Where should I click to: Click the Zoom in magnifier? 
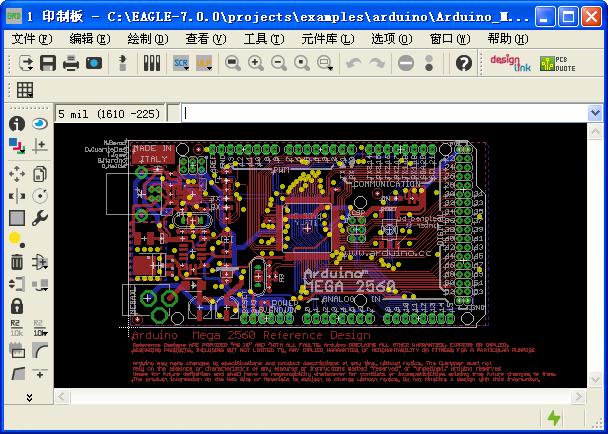255,63
